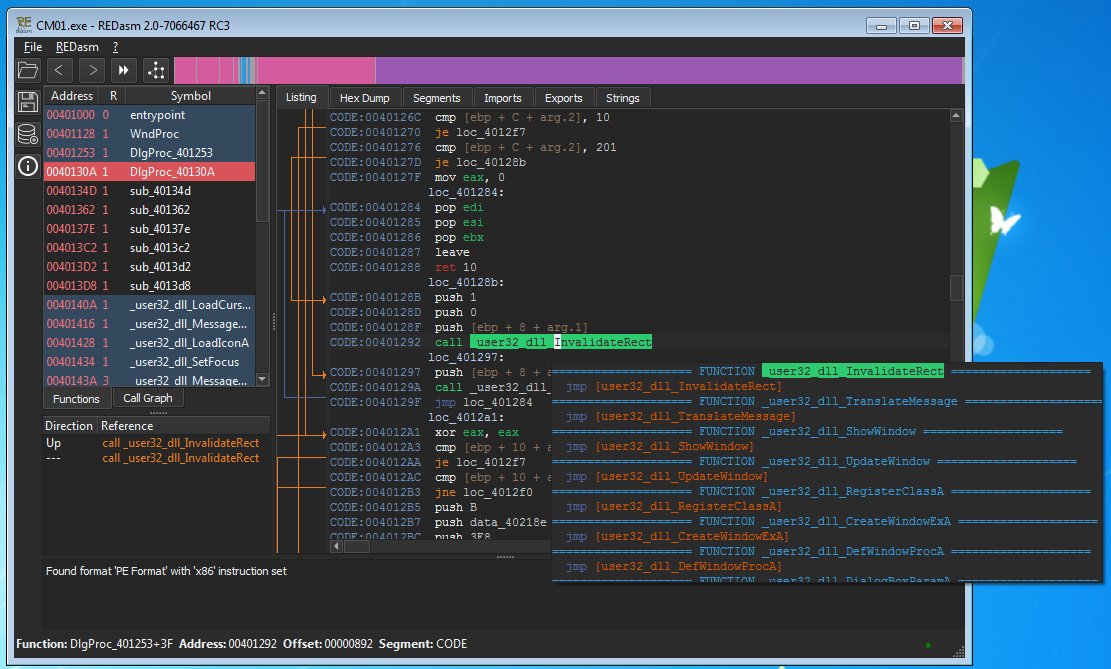The image size is (1111, 669).
Task: Sort by the Address column header
Action: [72, 96]
